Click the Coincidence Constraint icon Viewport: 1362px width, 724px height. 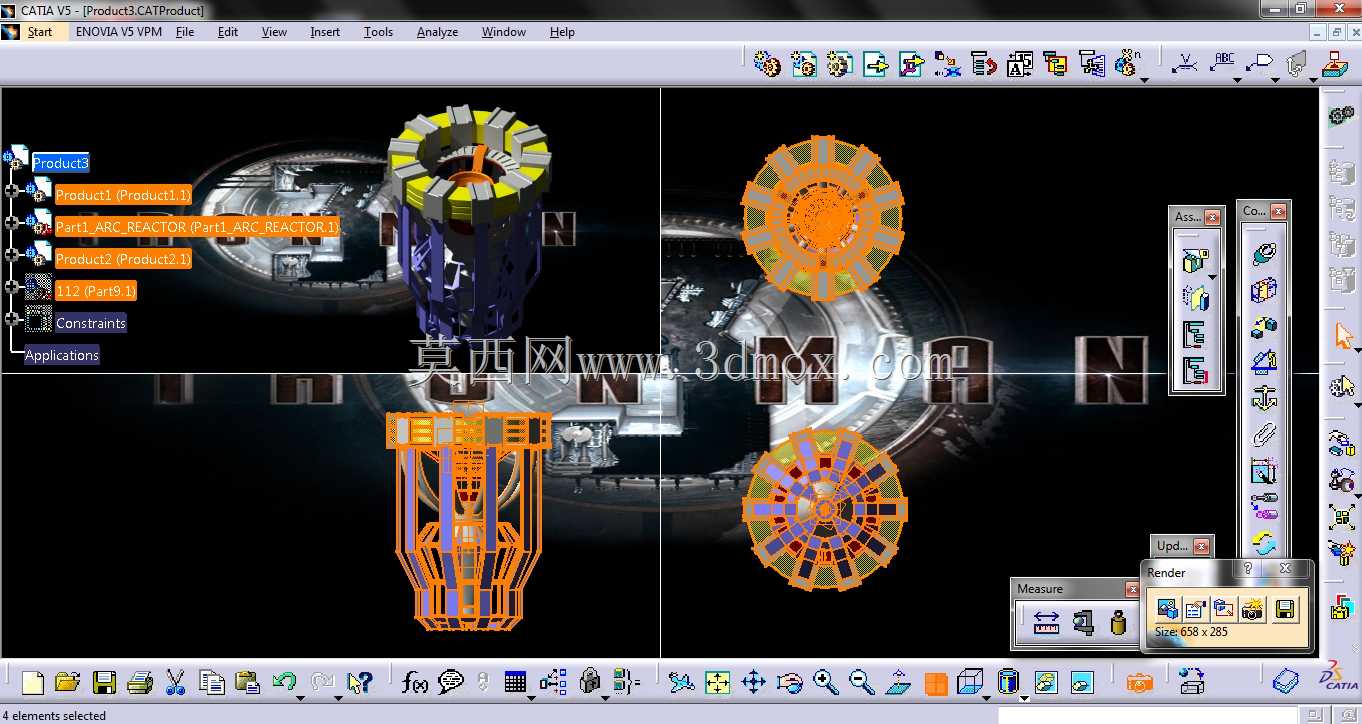pyautogui.click(x=1264, y=254)
